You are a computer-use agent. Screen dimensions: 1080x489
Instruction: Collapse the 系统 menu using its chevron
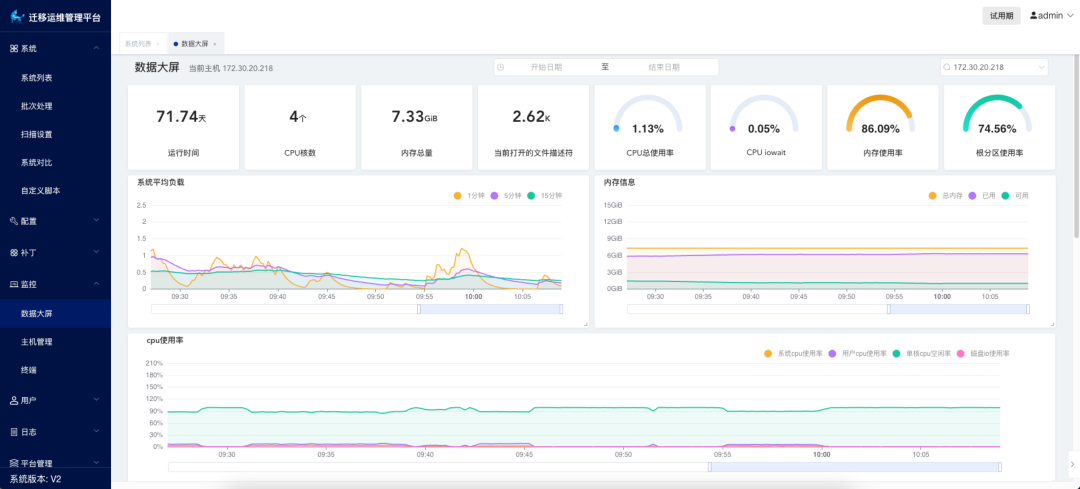[96, 48]
